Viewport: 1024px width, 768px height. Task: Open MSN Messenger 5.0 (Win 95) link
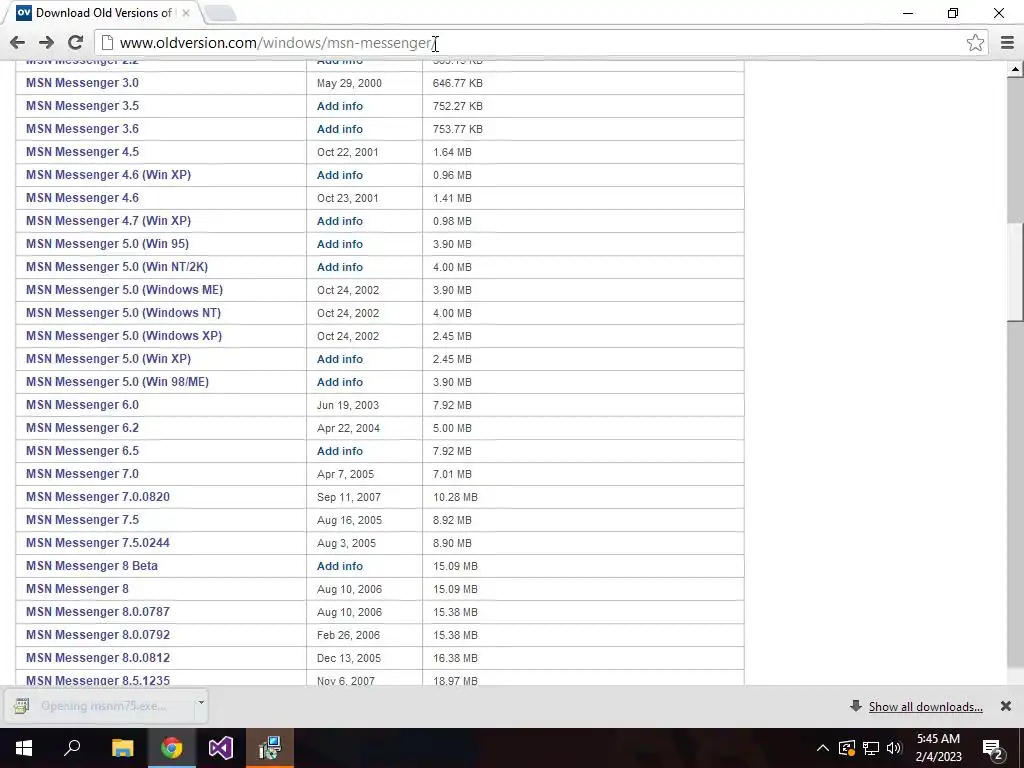[107, 244]
